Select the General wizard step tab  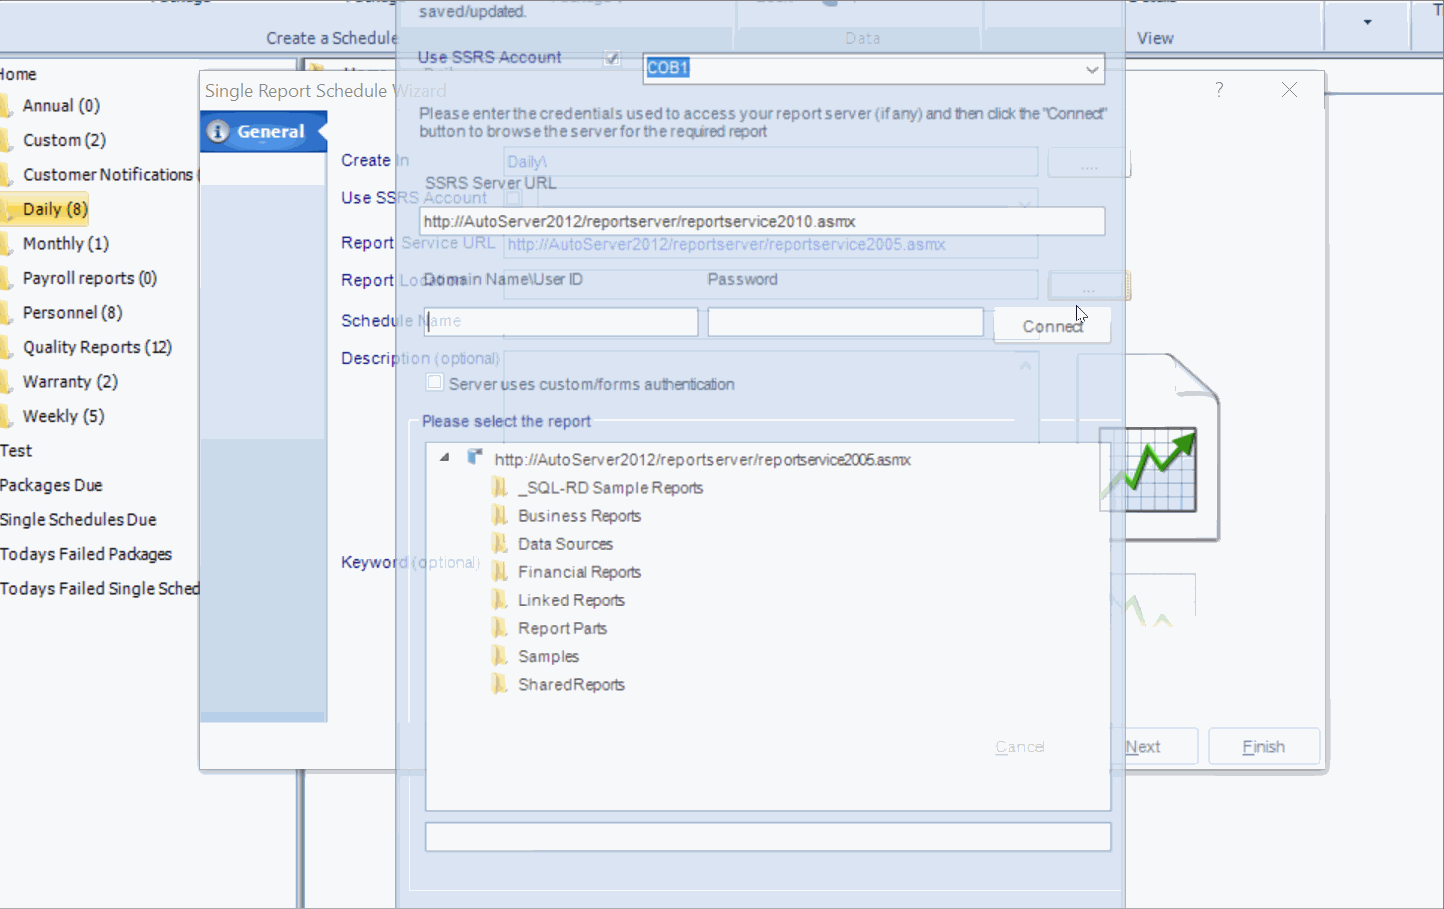tap(264, 132)
